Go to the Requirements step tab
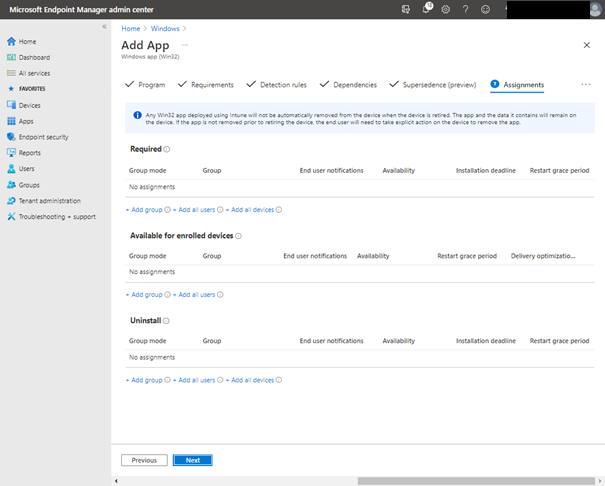605x486 pixels. point(206,84)
